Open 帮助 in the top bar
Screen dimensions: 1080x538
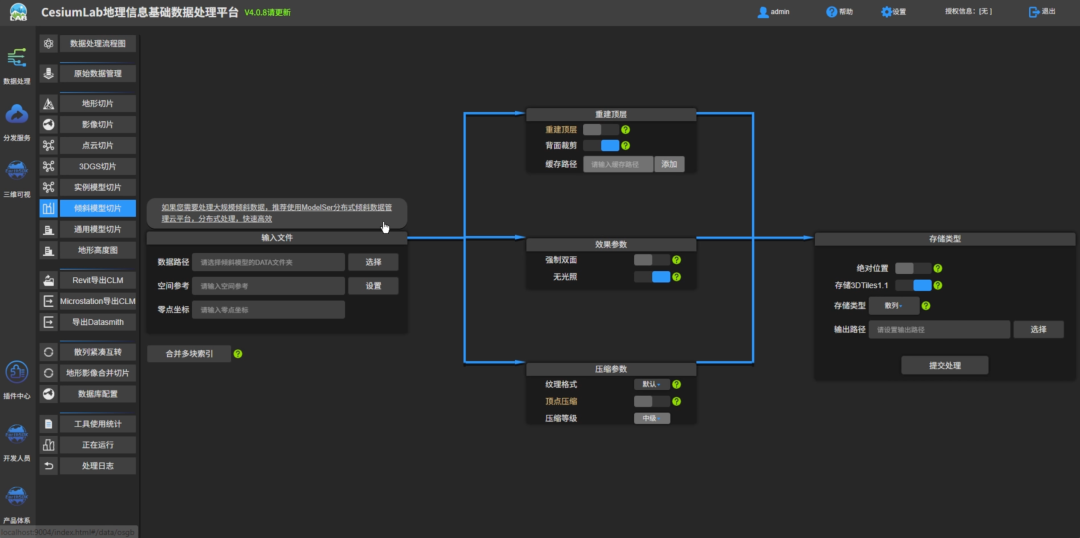click(840, 12)
